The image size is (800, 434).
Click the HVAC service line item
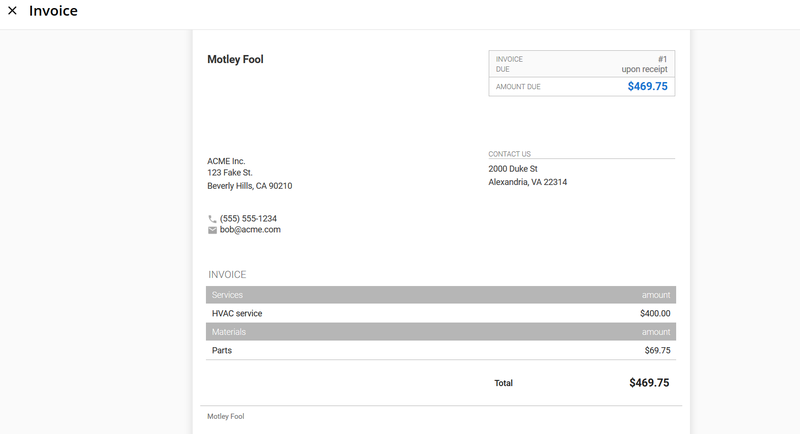point(237,314)
